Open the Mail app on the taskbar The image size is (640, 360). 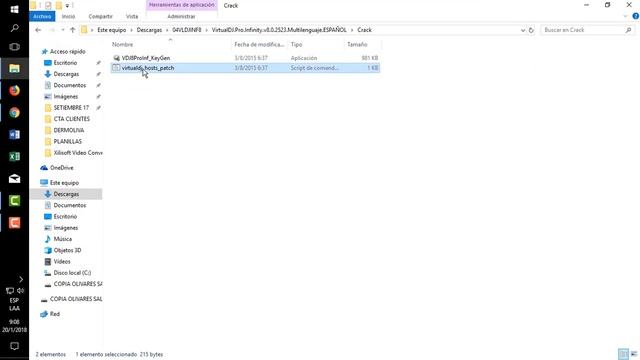point(14,178)
